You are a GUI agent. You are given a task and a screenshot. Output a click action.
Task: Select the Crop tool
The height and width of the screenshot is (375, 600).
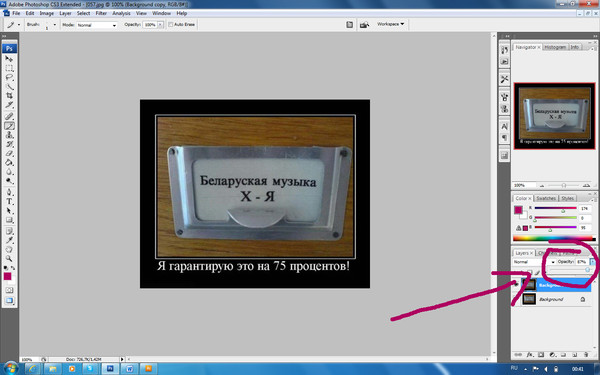(x=9, y=95)
